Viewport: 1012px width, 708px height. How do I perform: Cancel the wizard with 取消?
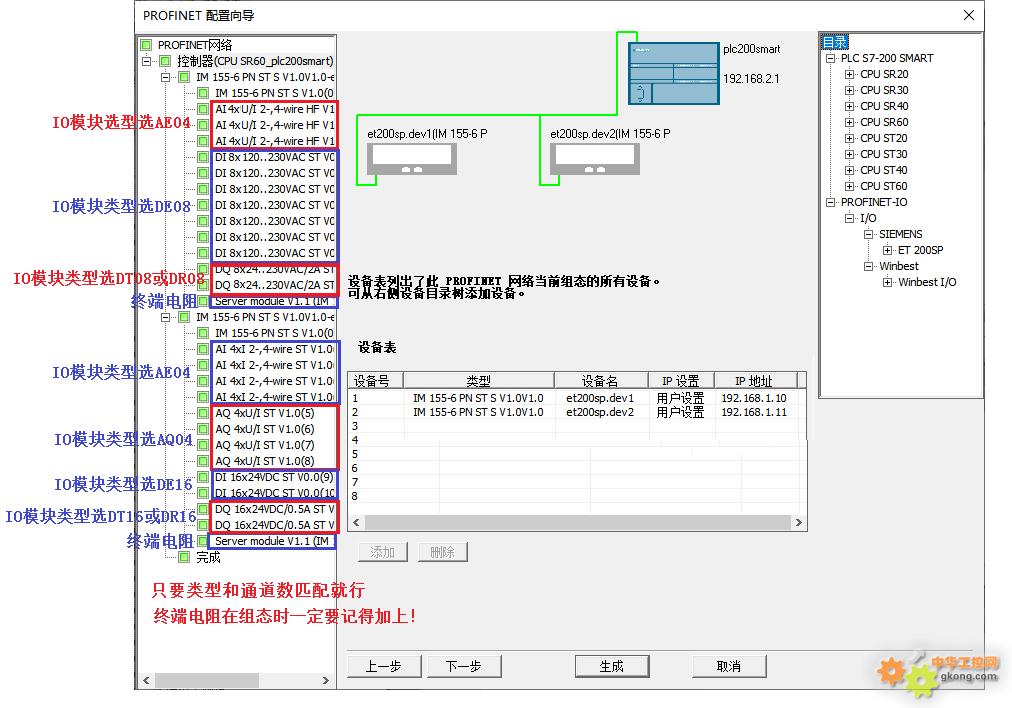729,666
